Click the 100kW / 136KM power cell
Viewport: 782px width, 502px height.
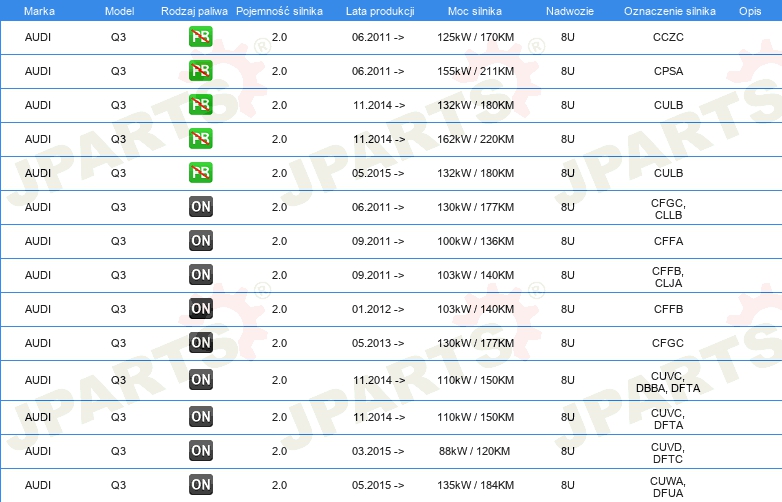click(475, 241)
